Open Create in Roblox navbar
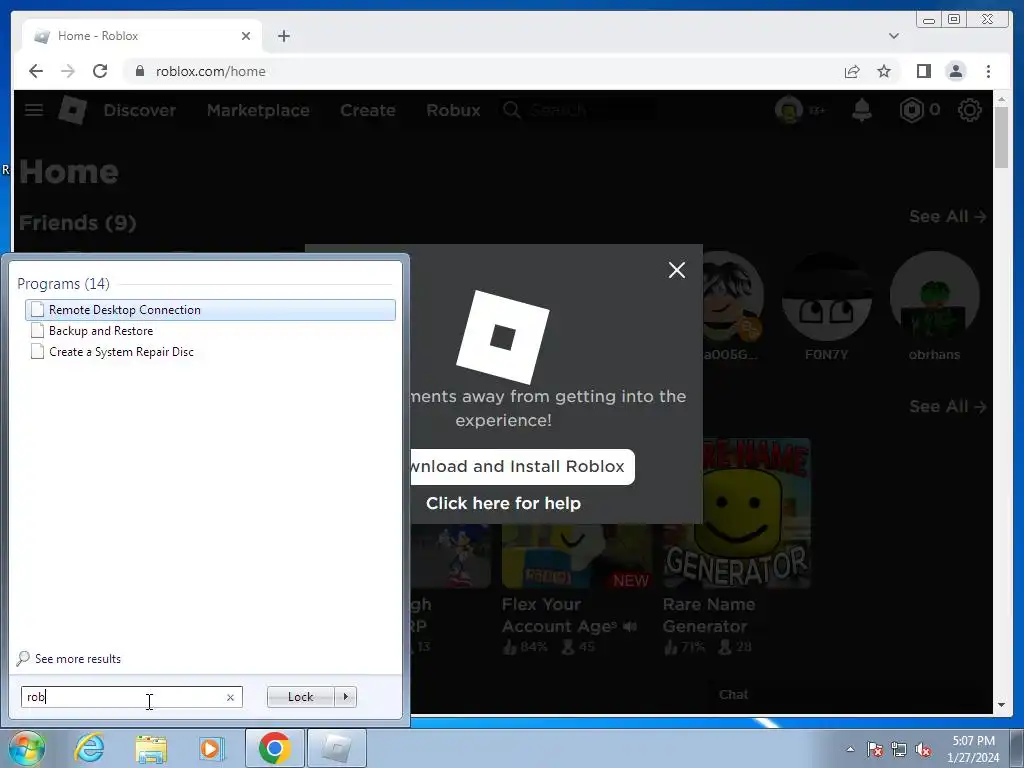 [x=368, y=110]
